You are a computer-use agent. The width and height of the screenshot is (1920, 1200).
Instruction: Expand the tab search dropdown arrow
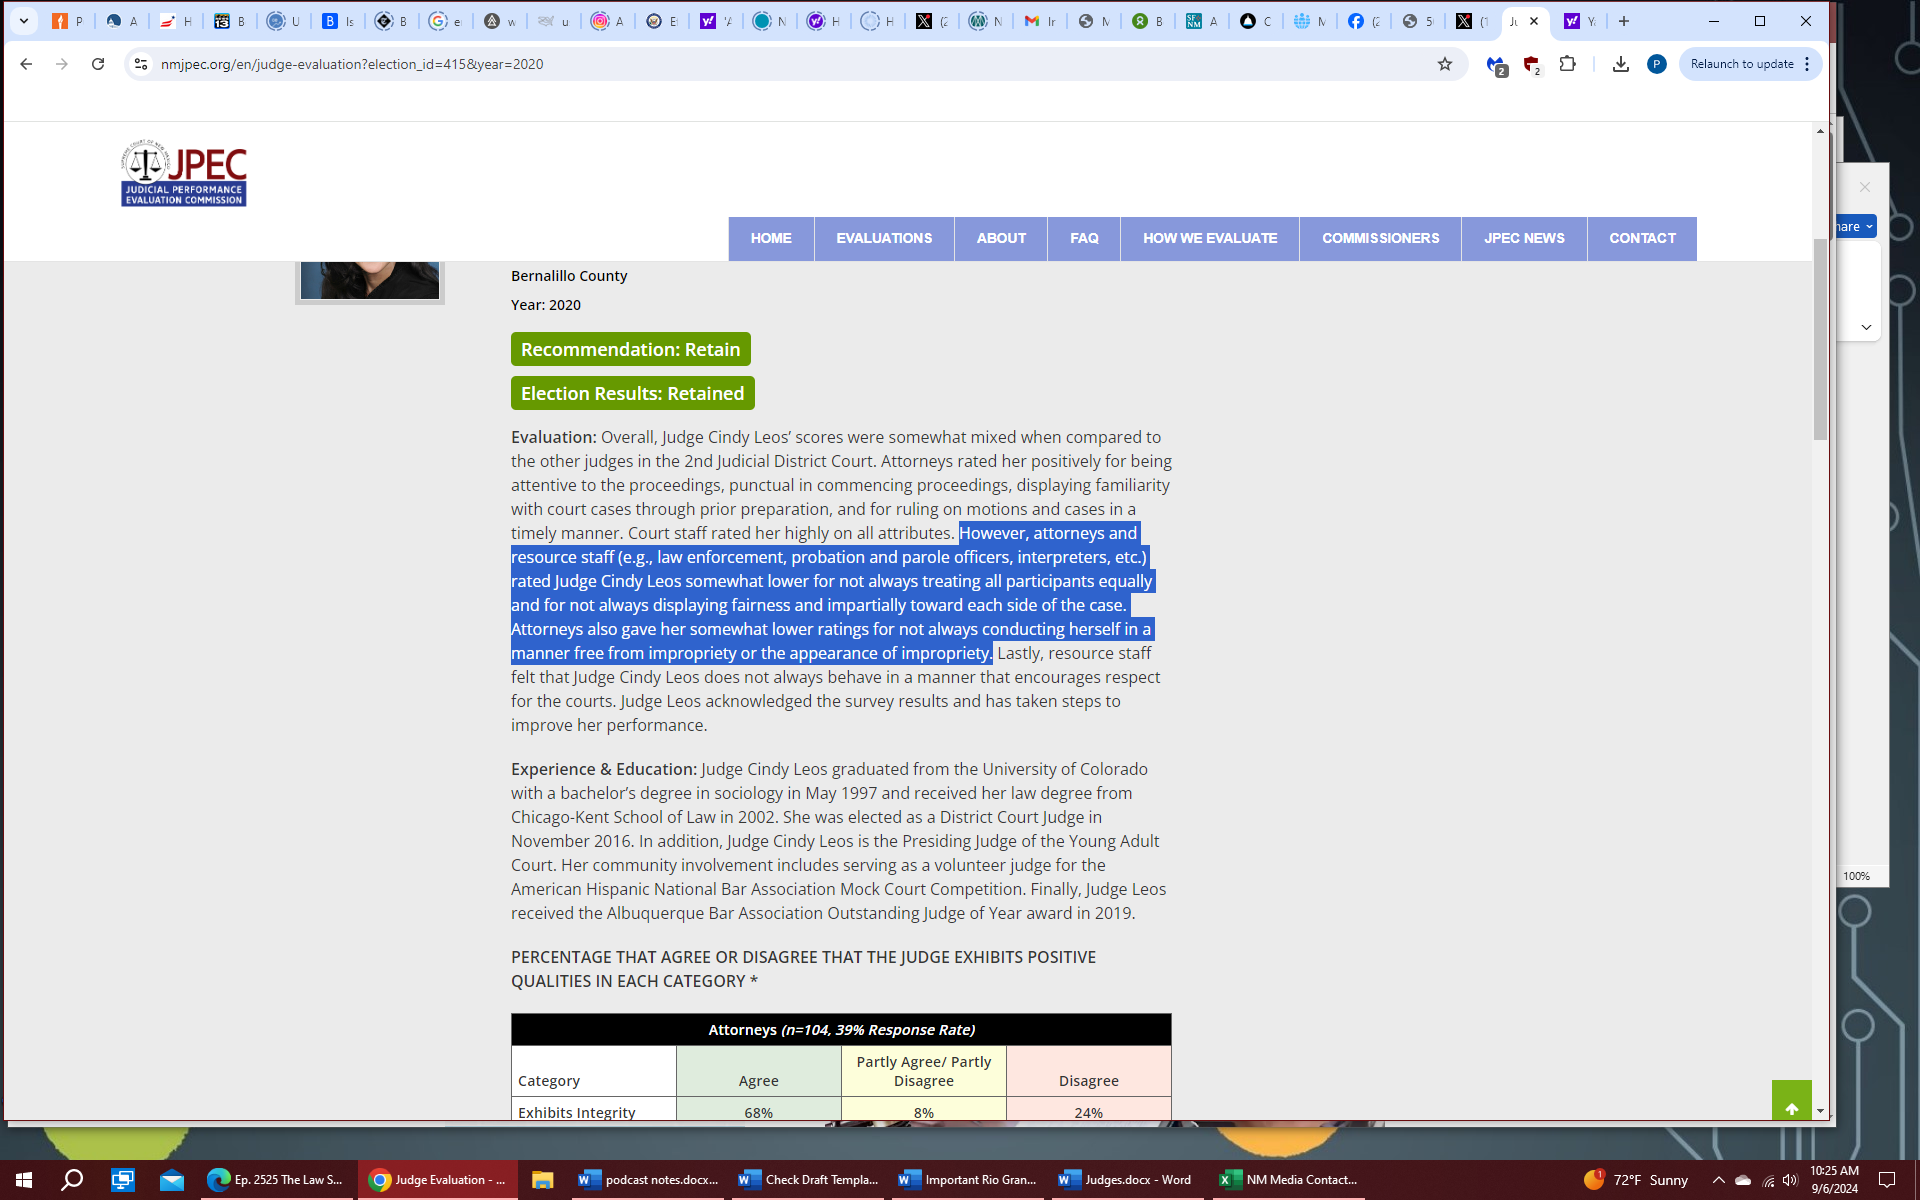click(x=24, y=21)
